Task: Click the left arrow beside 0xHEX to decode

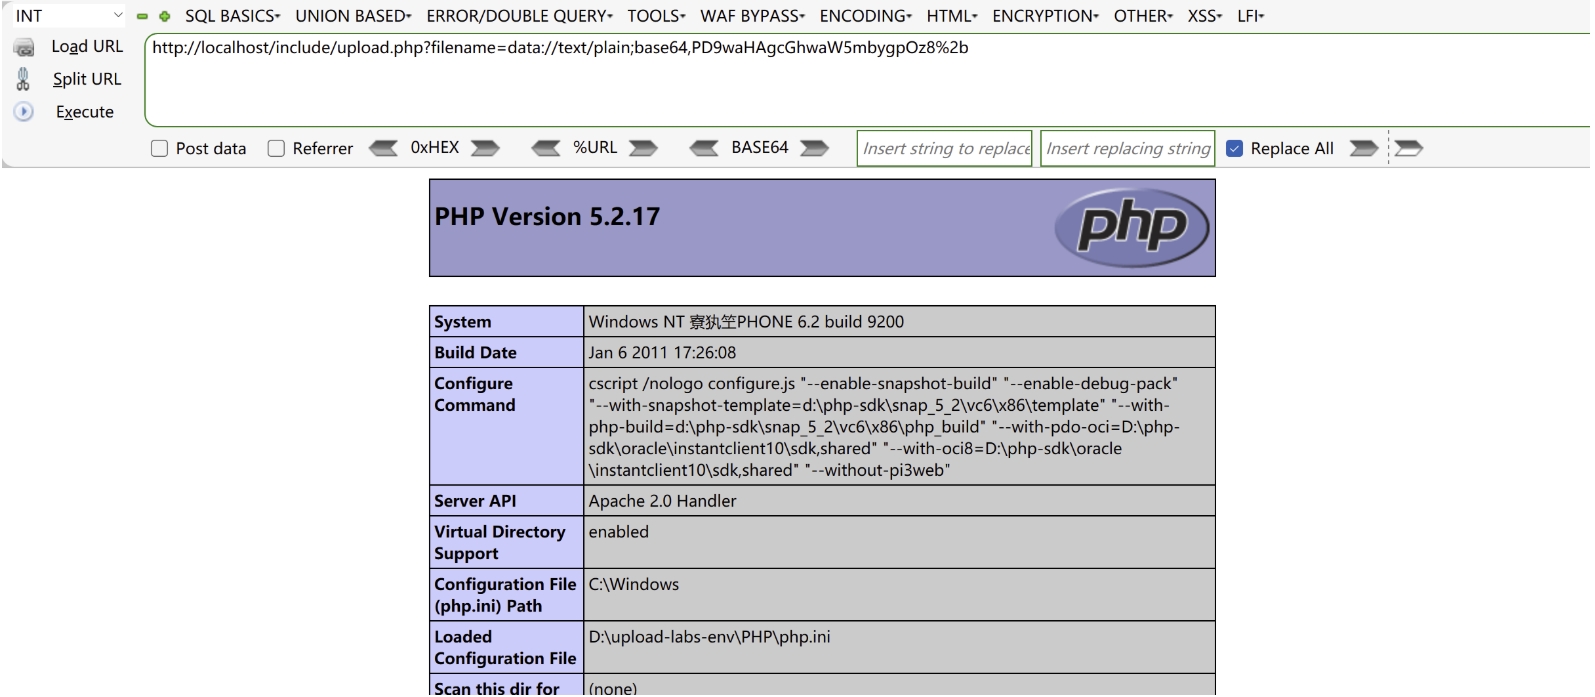Action: click(x=383, y=148)
